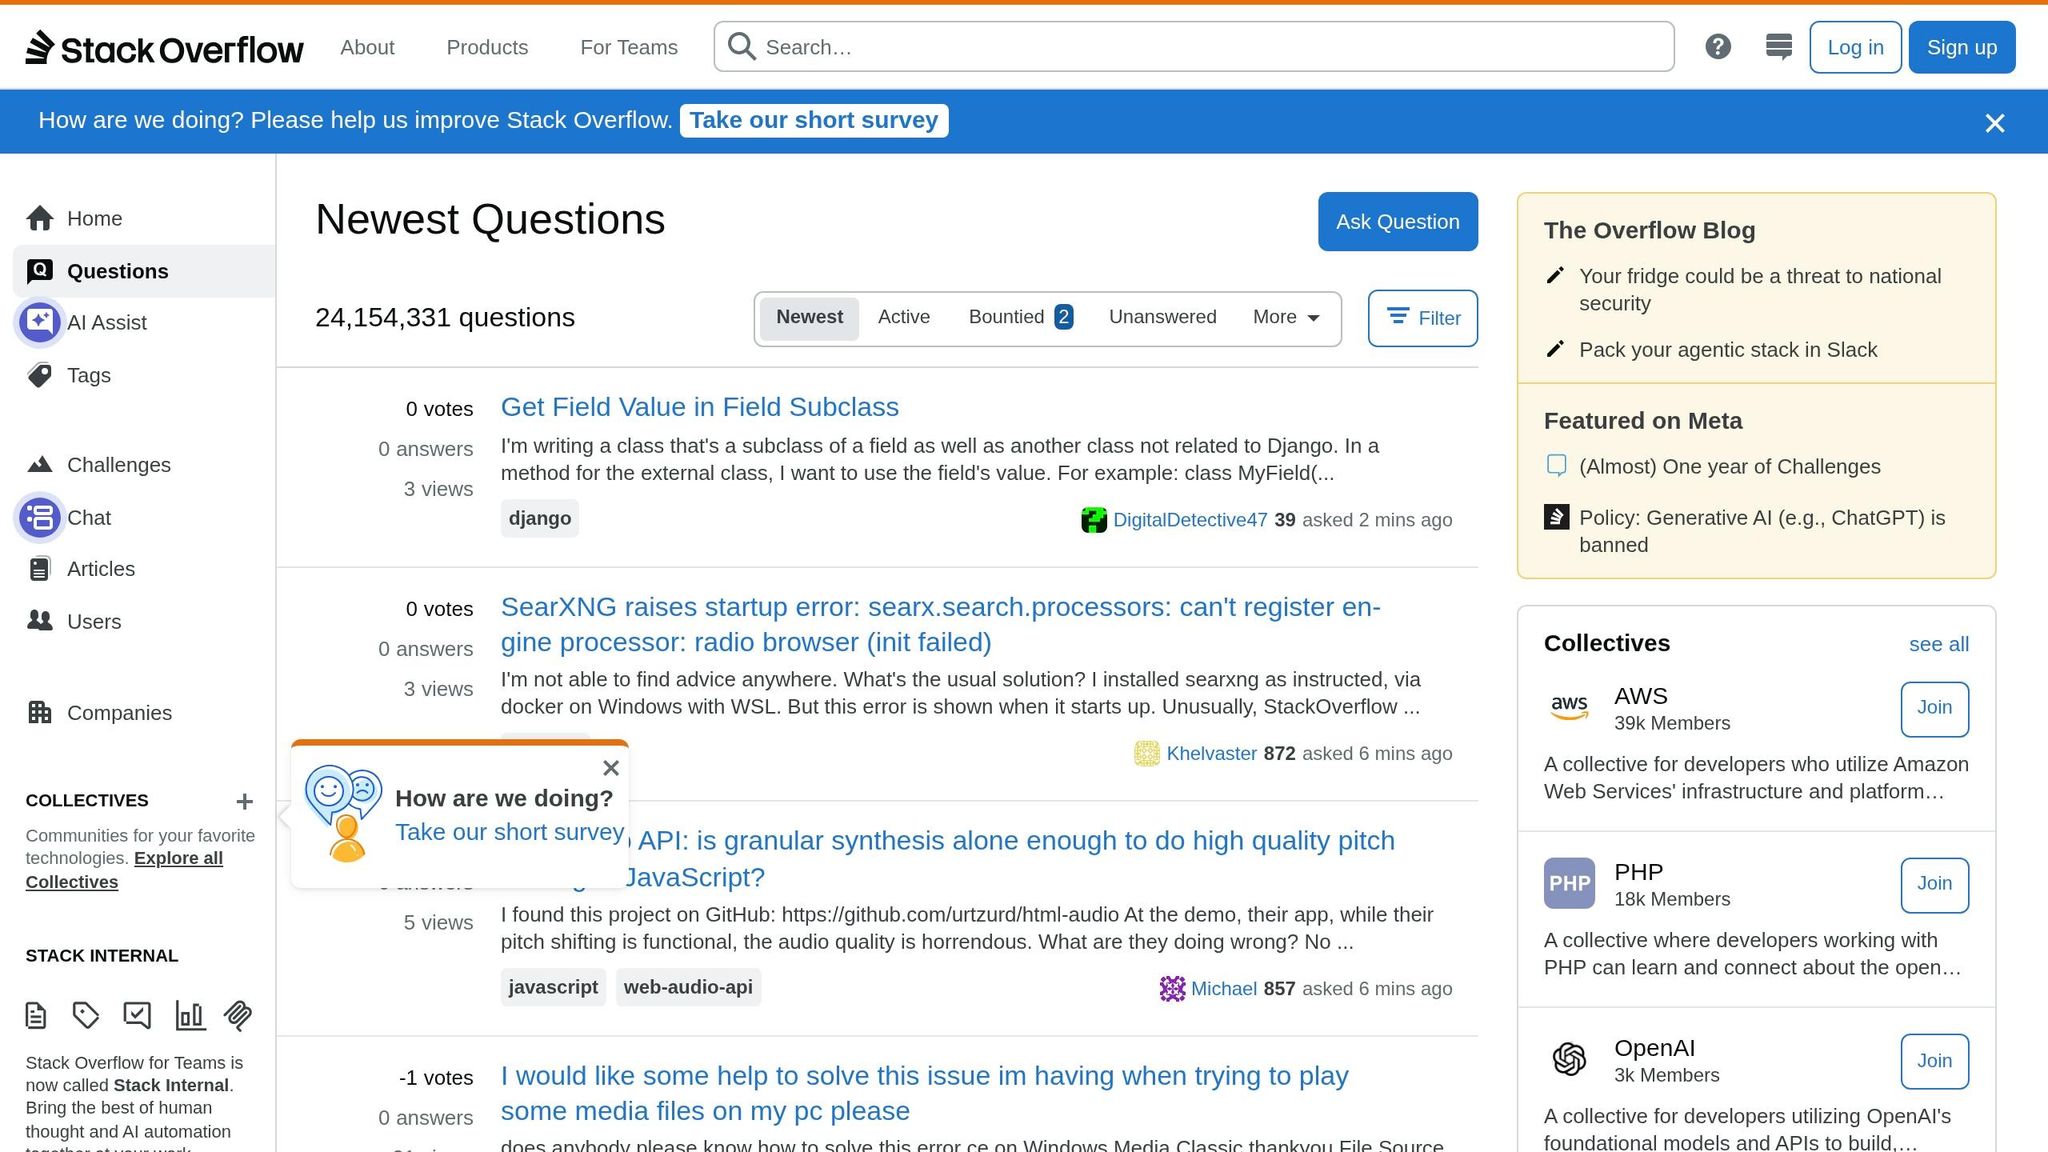Click the Stack Overflow logo
Viewport: 2048px width, 1152px height.
(x=164, y=47)
